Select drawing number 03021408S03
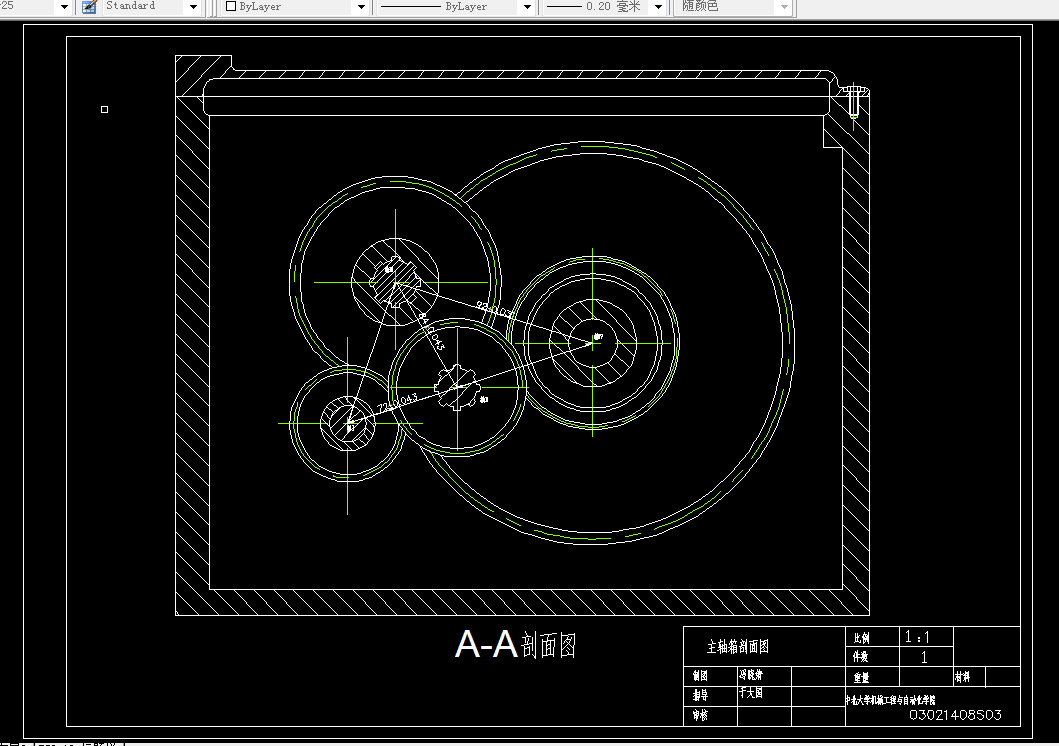 click(x=955, y=715)
